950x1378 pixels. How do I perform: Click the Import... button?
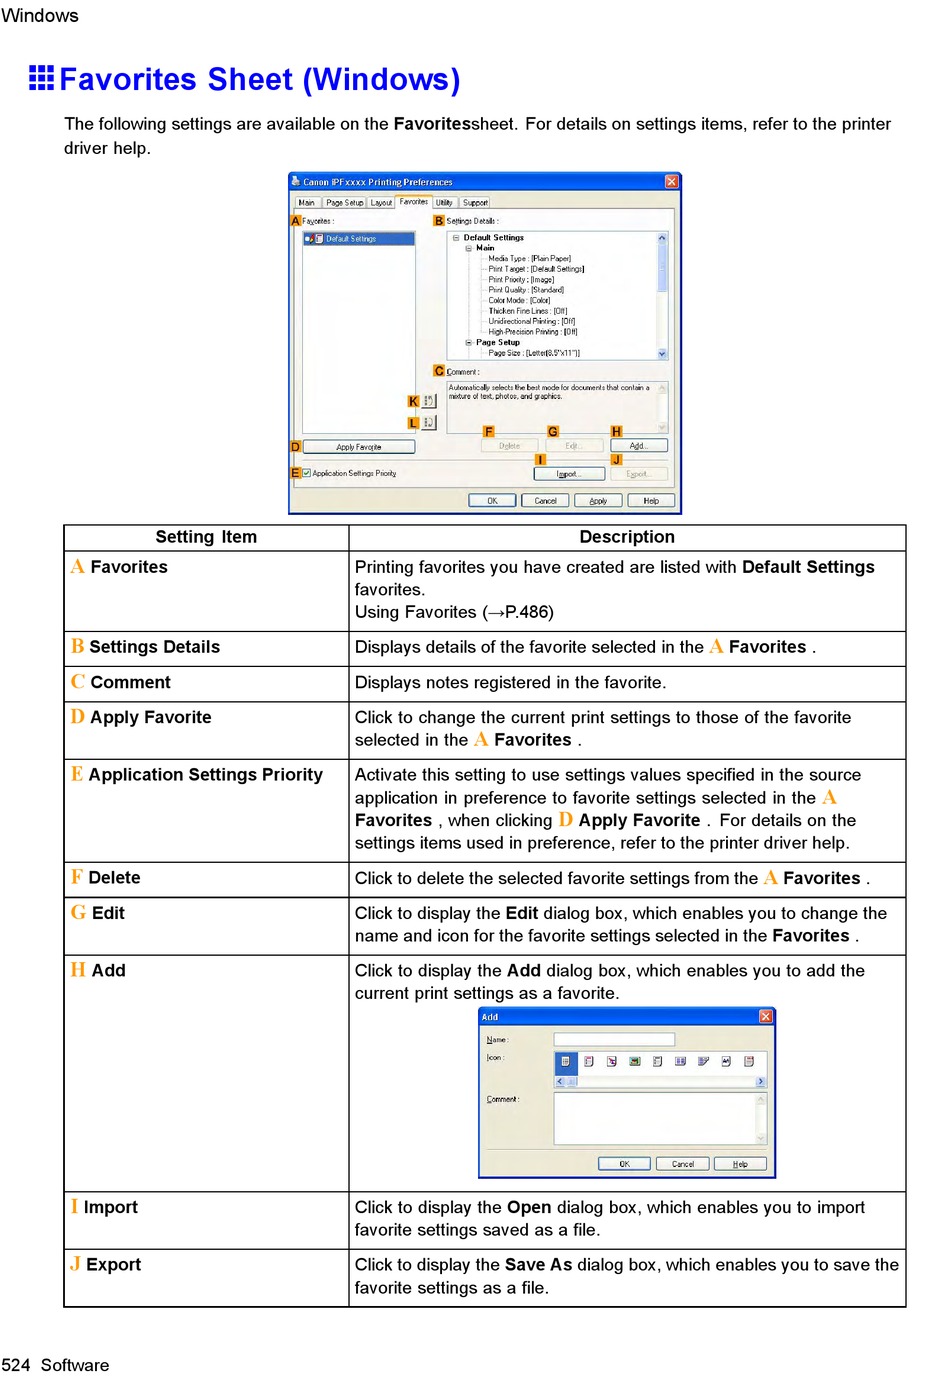tap(568, 474)
